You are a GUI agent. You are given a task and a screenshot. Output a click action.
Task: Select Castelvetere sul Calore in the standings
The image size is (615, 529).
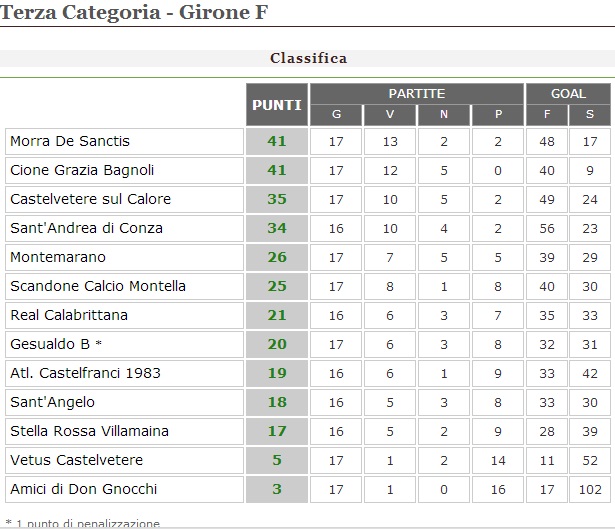90,199
